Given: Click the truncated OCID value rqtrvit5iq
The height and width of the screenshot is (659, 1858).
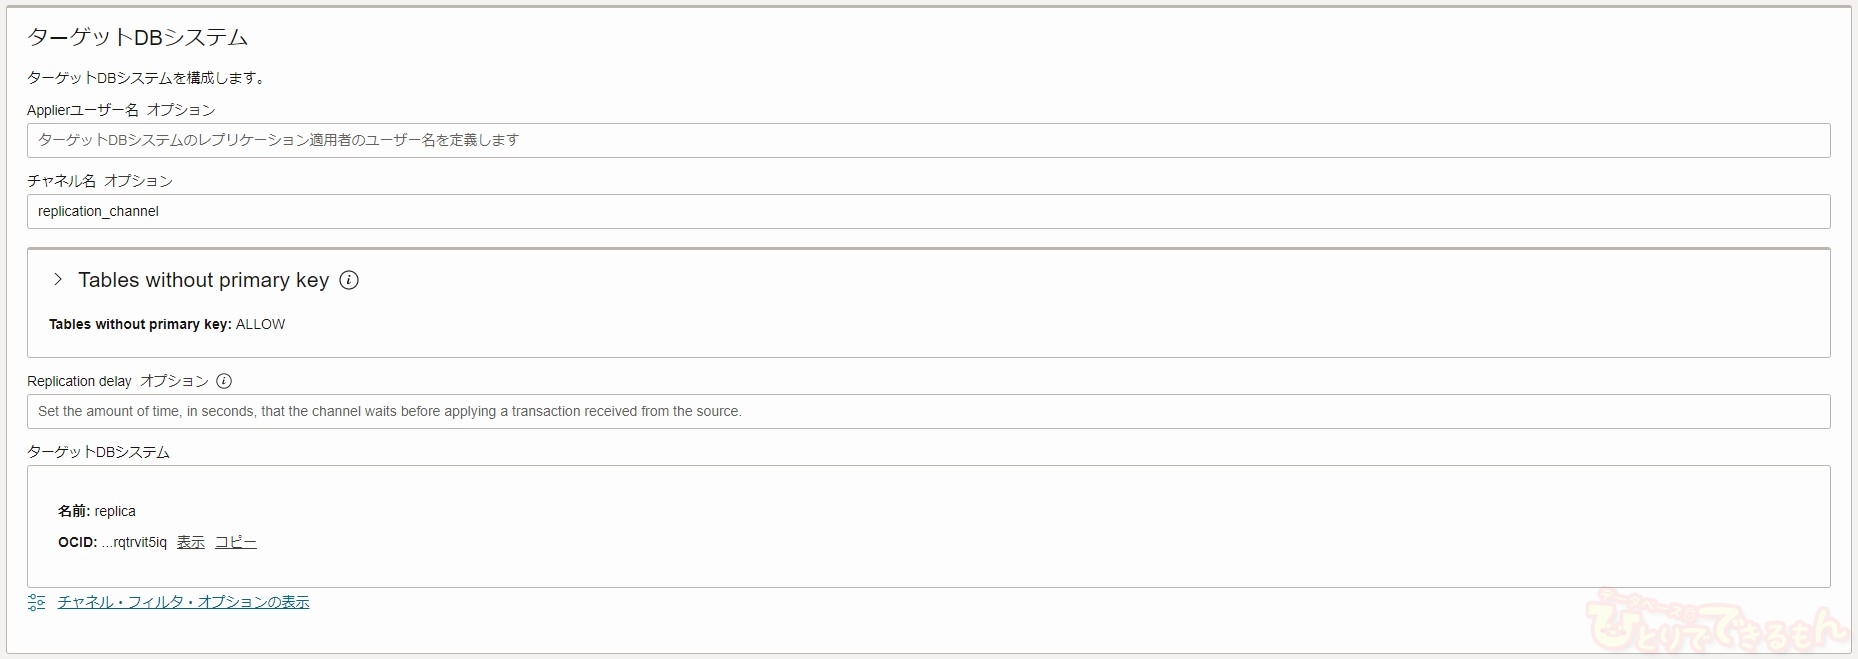Looking at the screenshot, I should coord(134,542).
